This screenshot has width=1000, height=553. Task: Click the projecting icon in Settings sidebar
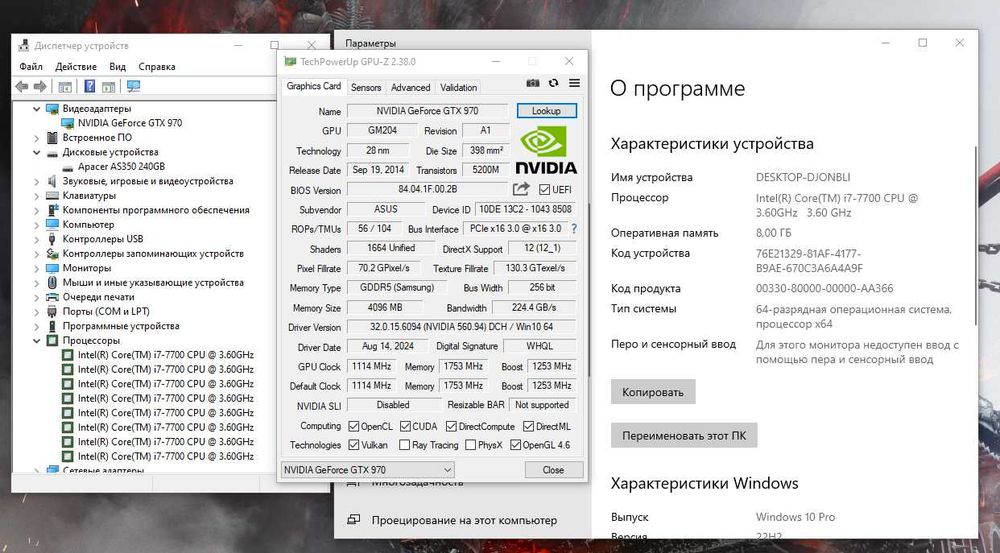click(353, 520)
